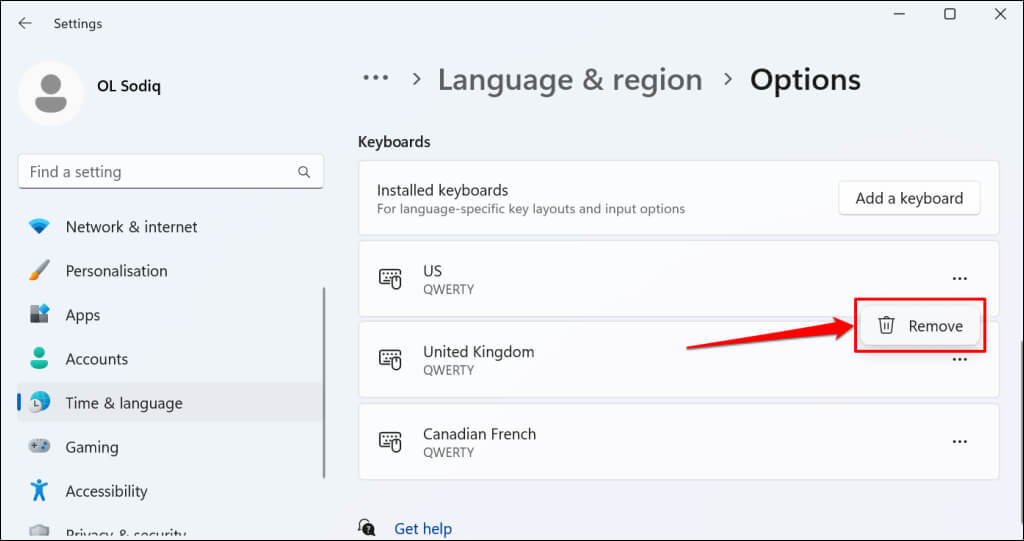Click the back arrow in Settings
The width and height of the screenshot is (1024, 541).
tap(25, 23)
